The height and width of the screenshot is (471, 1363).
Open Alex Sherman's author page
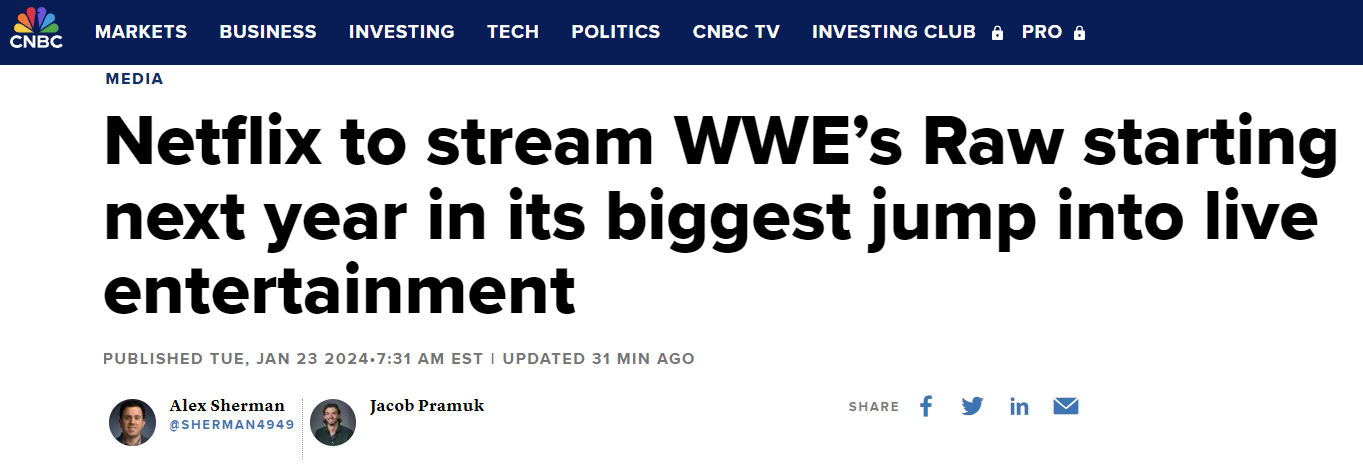point(227,406)
